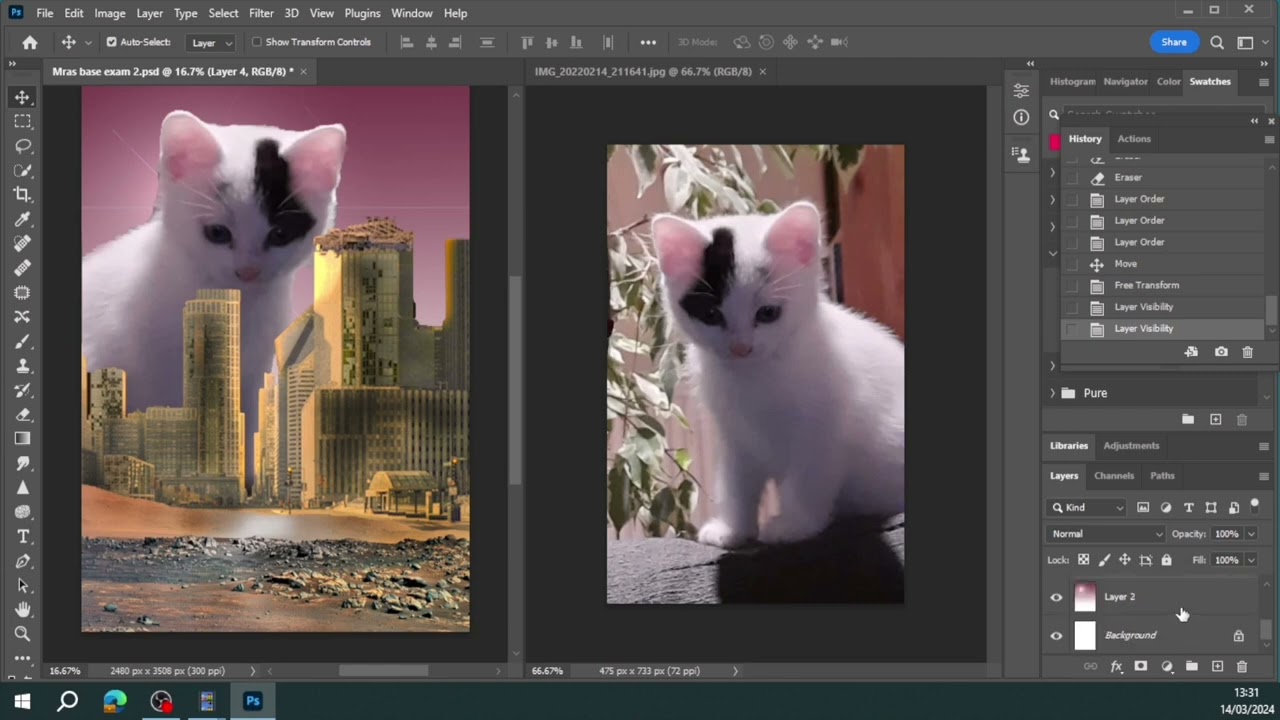Open History panel menu
Viewport: 1280px width, 720px height.
[x=1269, y=139]
